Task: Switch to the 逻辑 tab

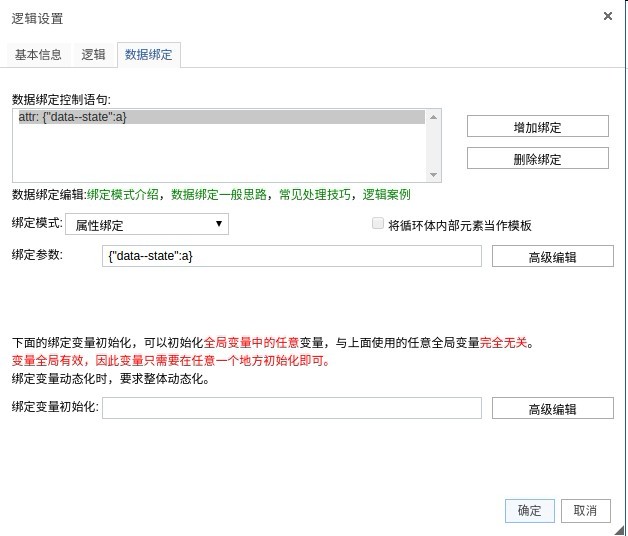Action: (x=93, y=54)
